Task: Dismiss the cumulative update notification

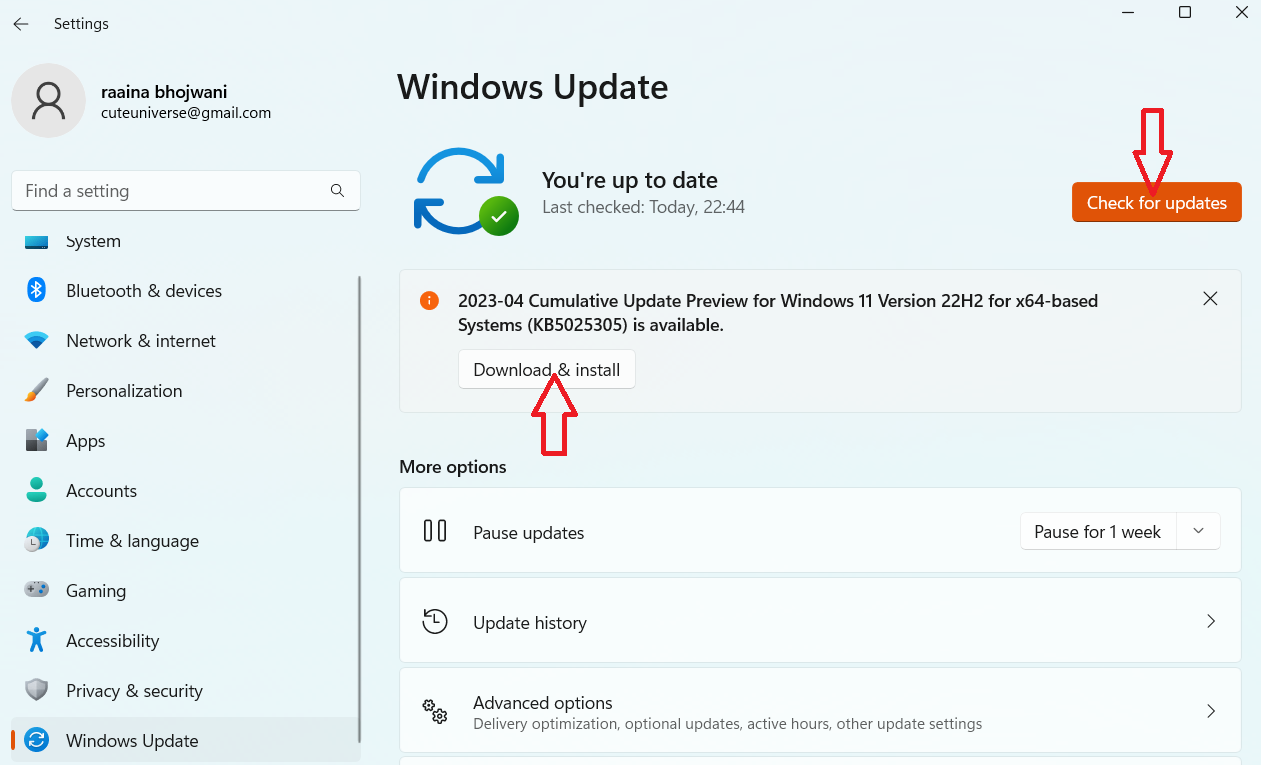Action: (1210, 299)
